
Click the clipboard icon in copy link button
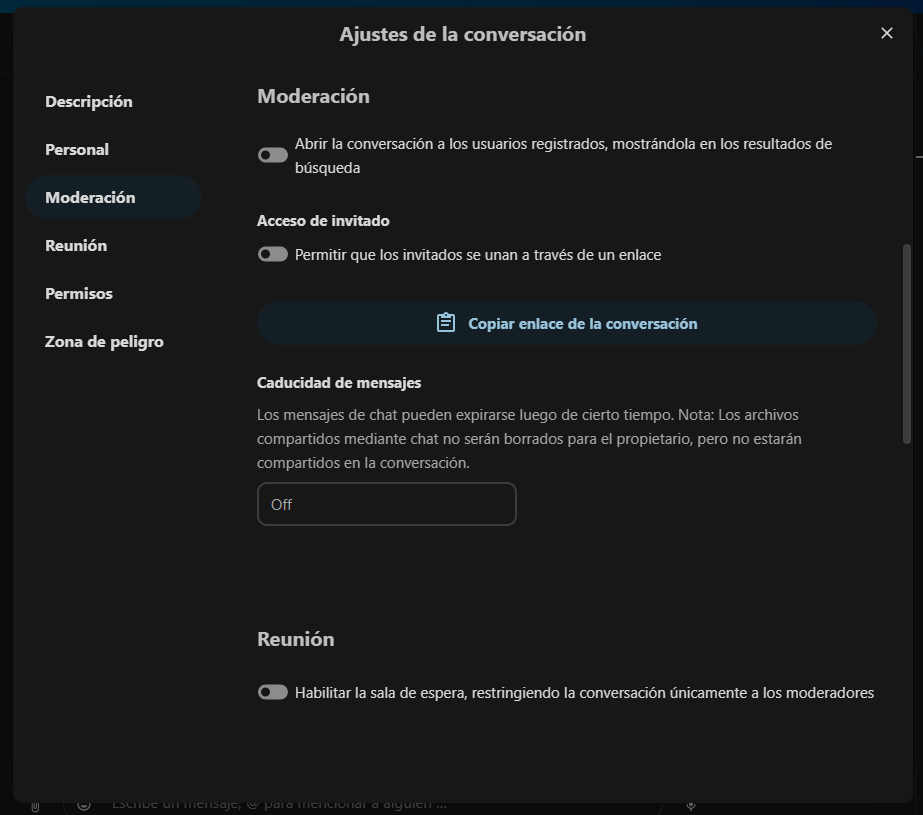446,322
